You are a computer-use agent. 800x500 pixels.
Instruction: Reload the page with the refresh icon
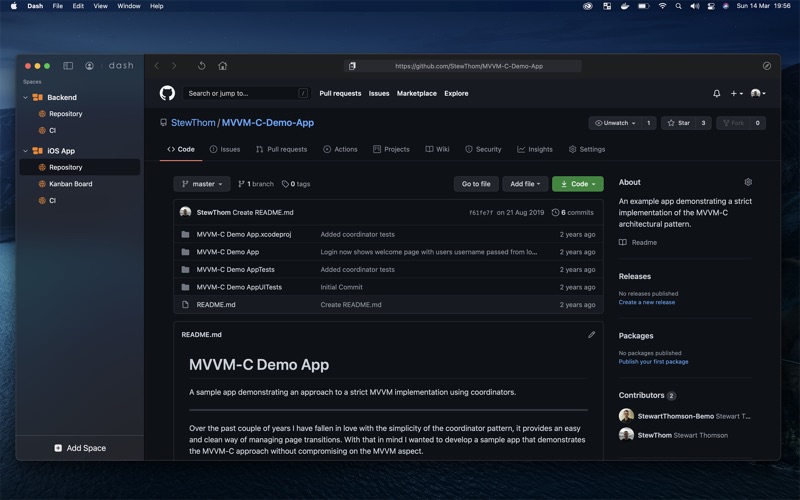202,66
